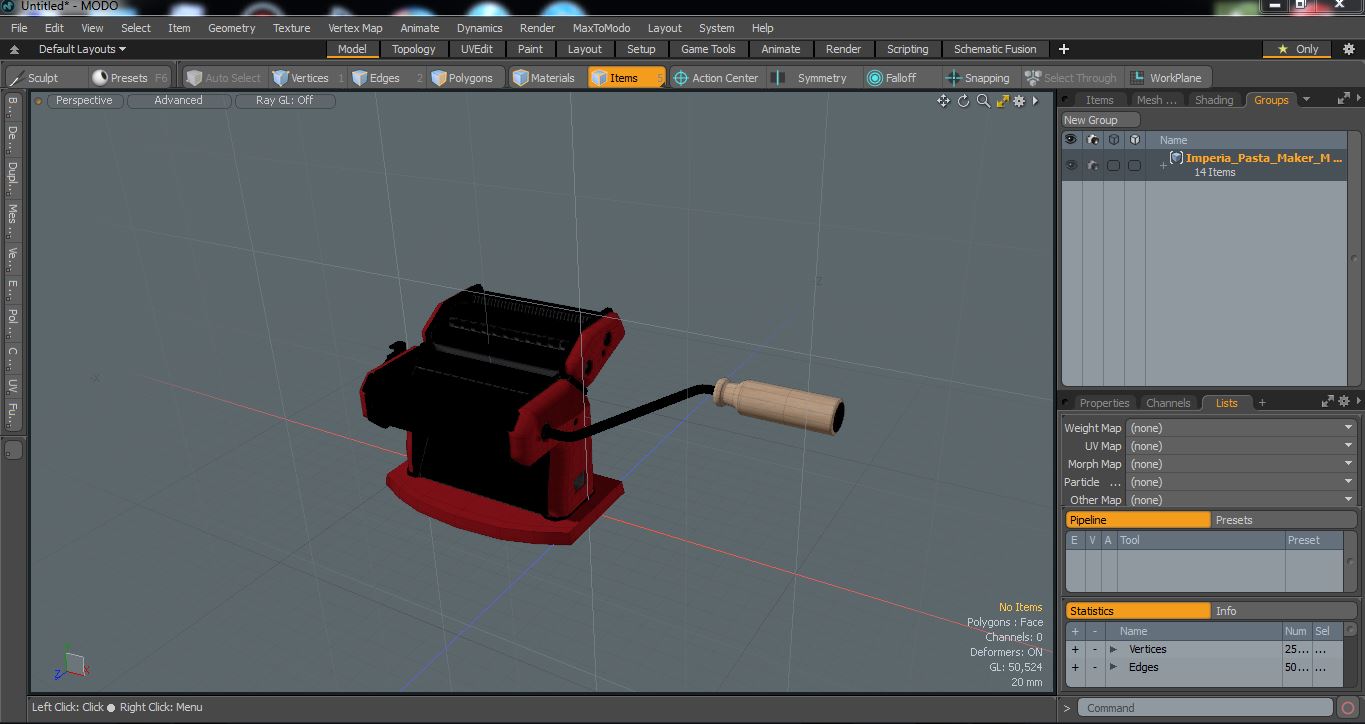Viewport: 1365px width, 724px height.
Task: Click the Perspective view button
Action: coord(84,100)
